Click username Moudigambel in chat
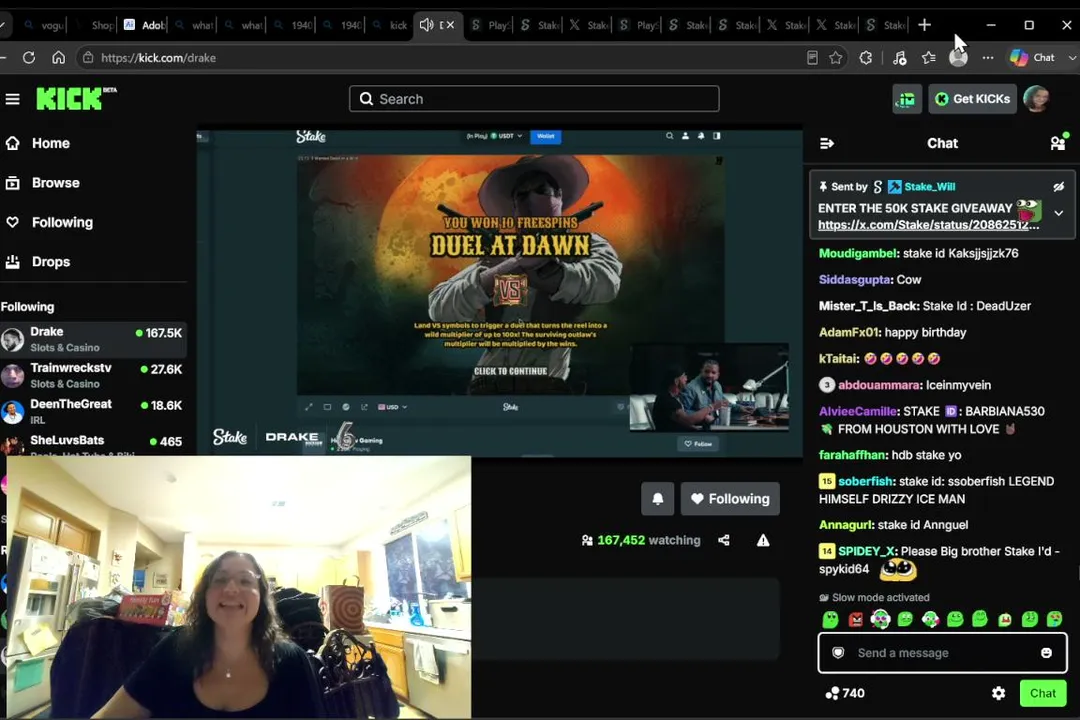The width and height of the screenshot is (1080, 720). tap(858, 254)
